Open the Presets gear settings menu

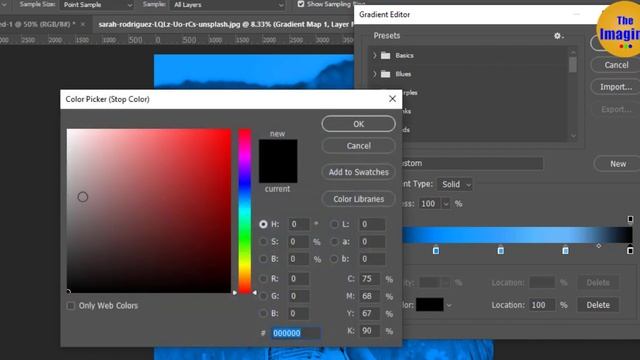[558, 36]
